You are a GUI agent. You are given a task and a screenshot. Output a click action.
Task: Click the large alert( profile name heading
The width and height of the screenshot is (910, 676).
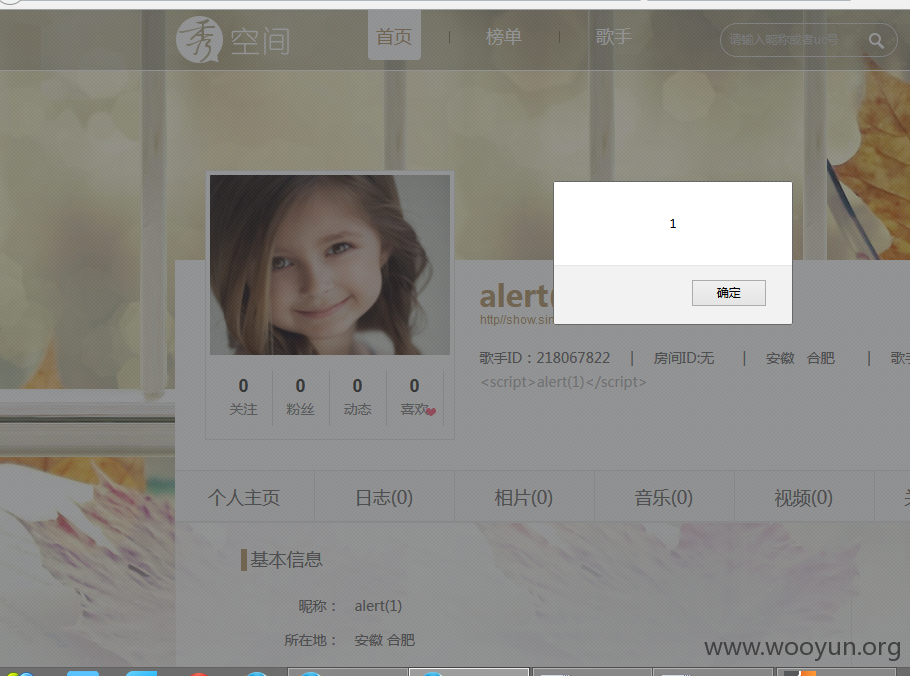coord(517,296)
